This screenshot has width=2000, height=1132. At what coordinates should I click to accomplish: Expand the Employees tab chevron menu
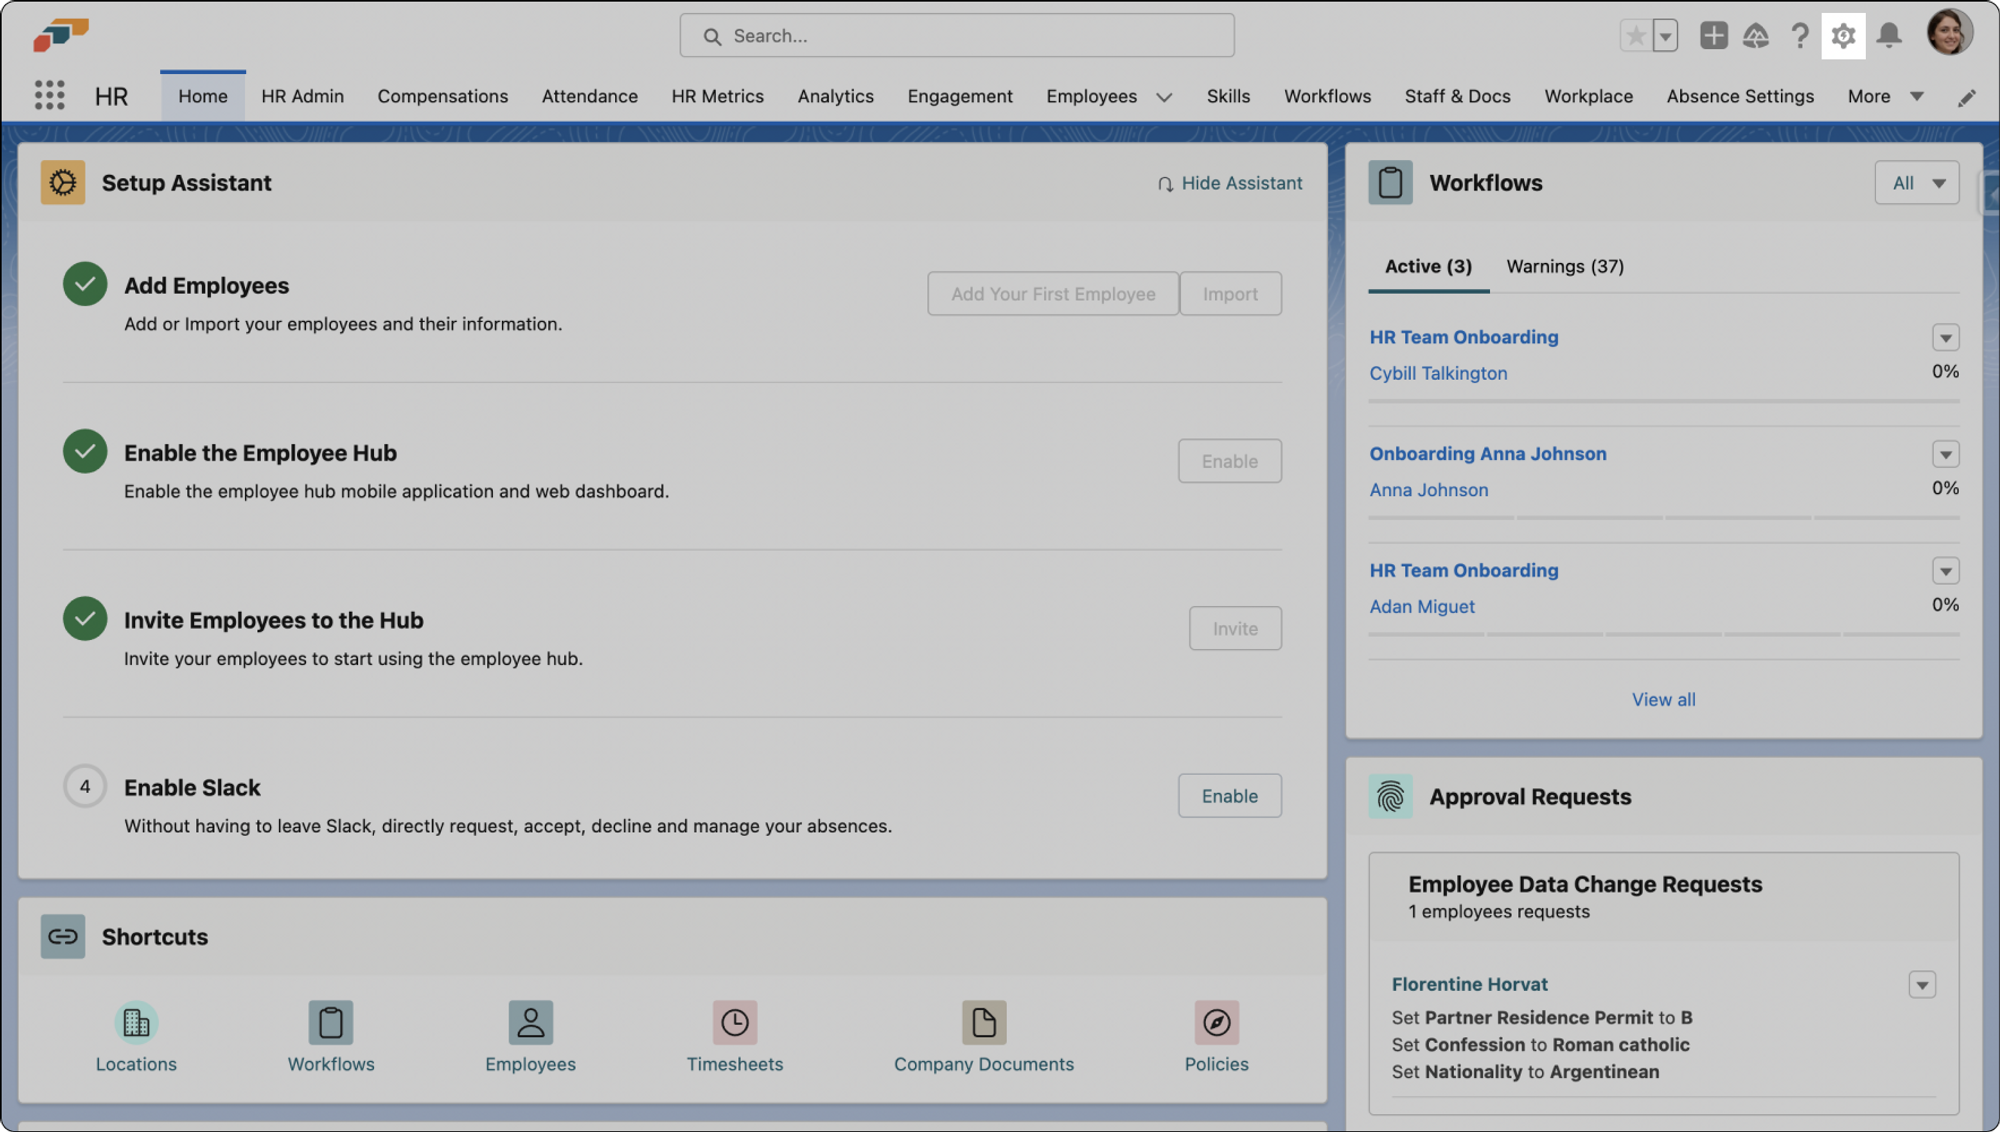tap(1164, 97)
